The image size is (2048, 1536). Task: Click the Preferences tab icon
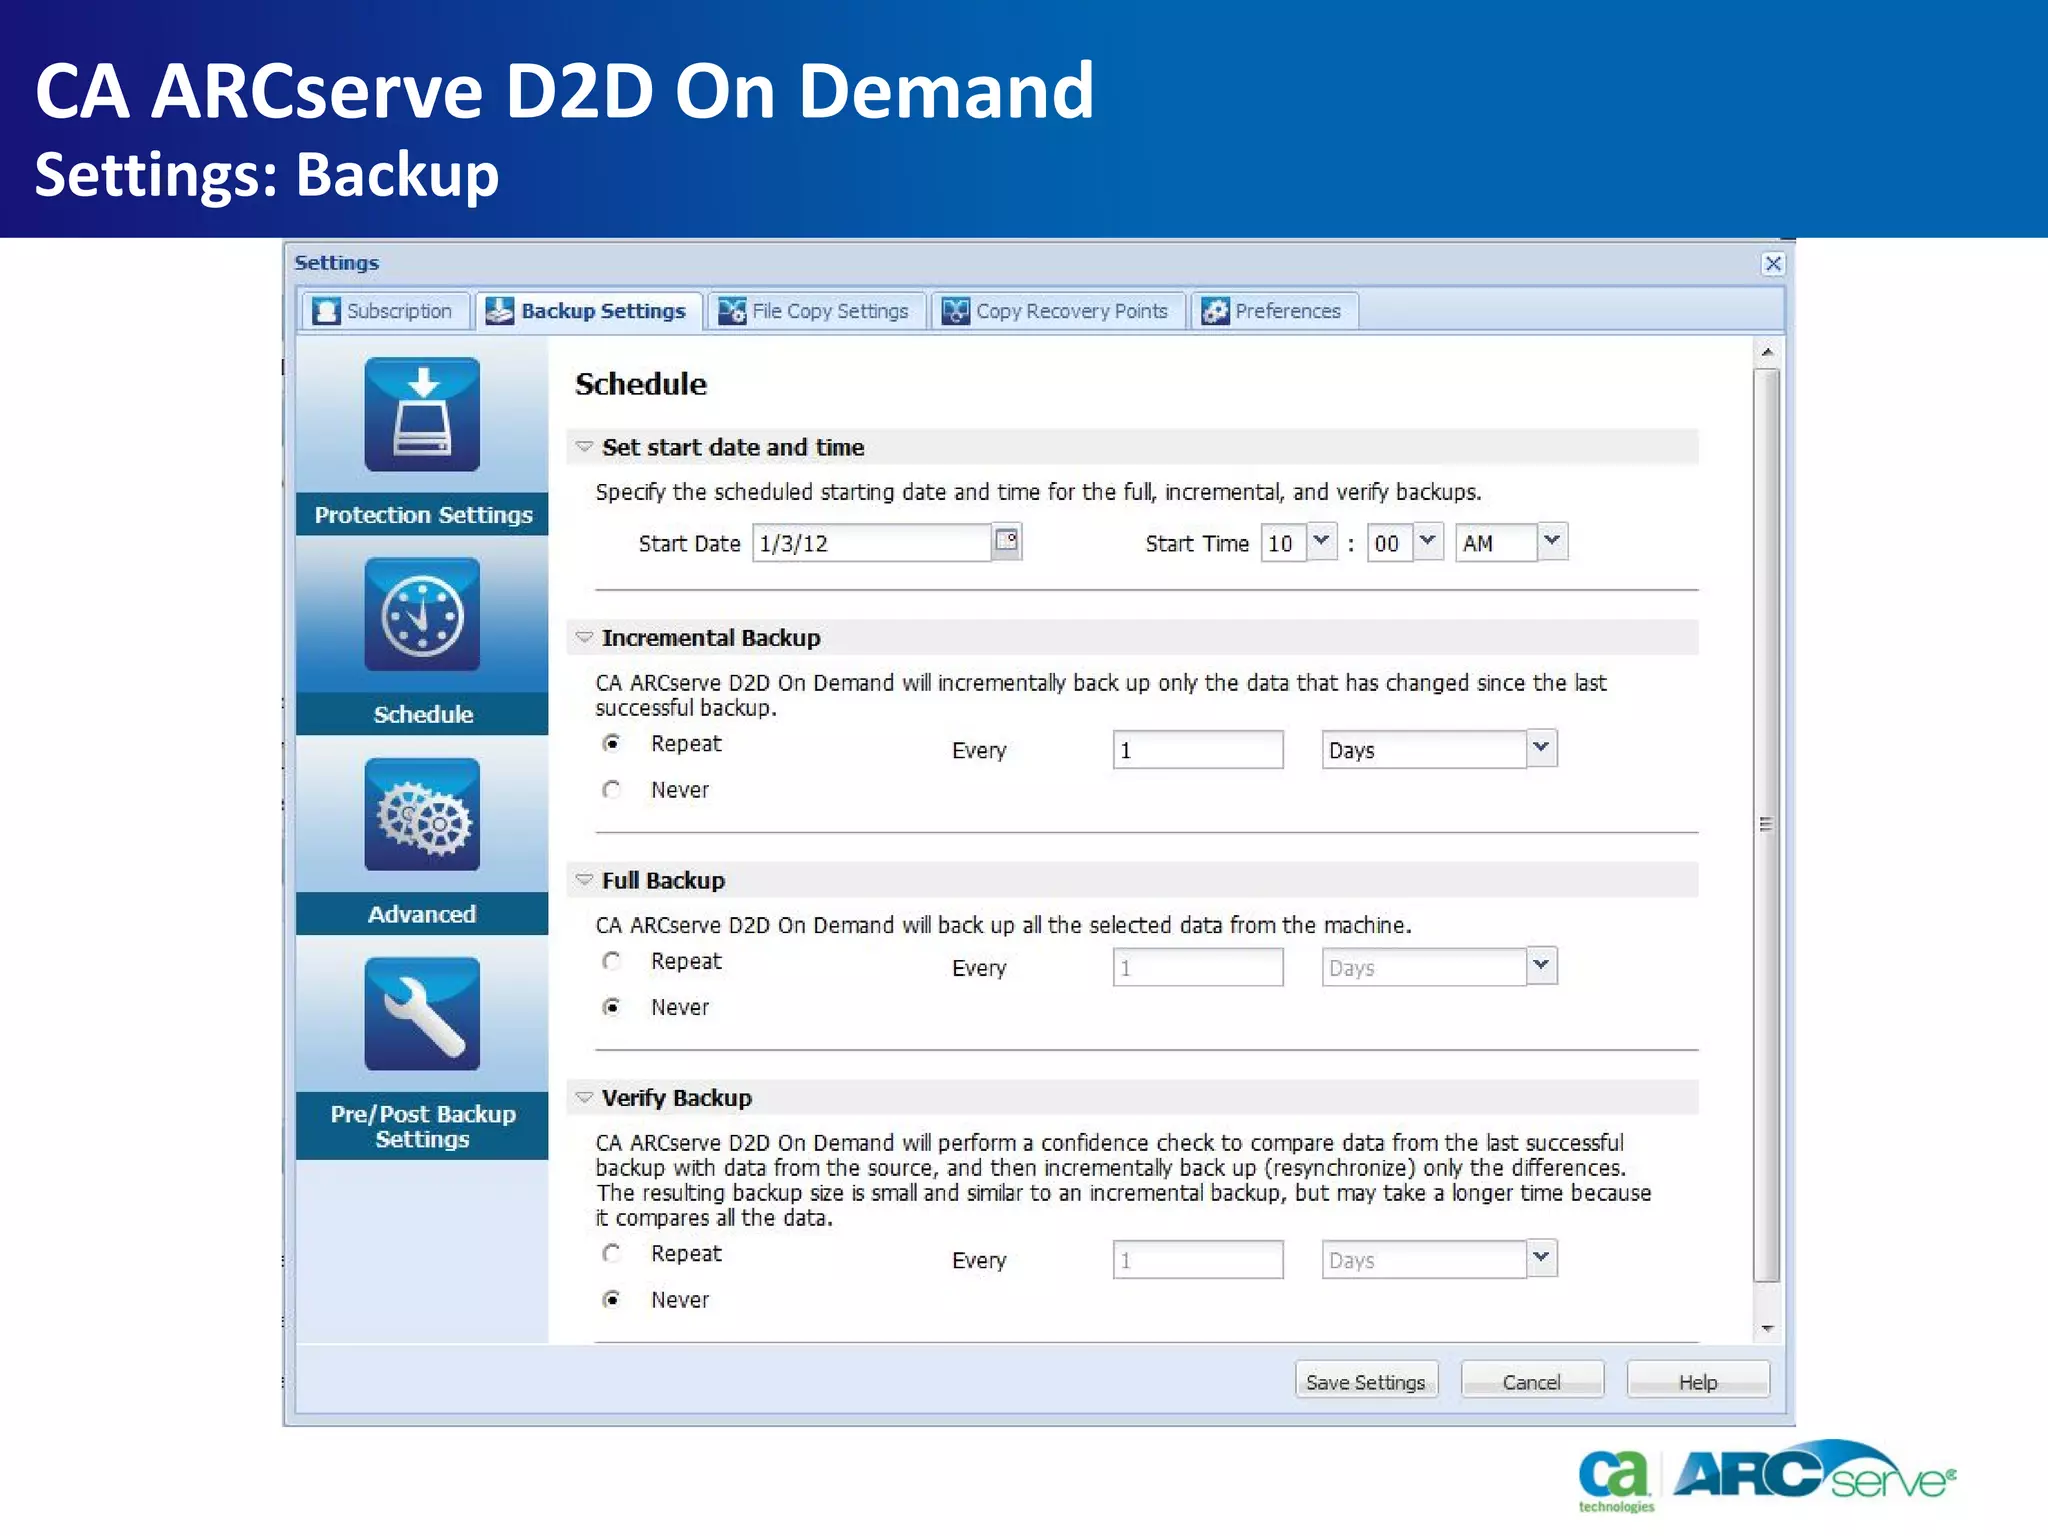(1215, 311)
